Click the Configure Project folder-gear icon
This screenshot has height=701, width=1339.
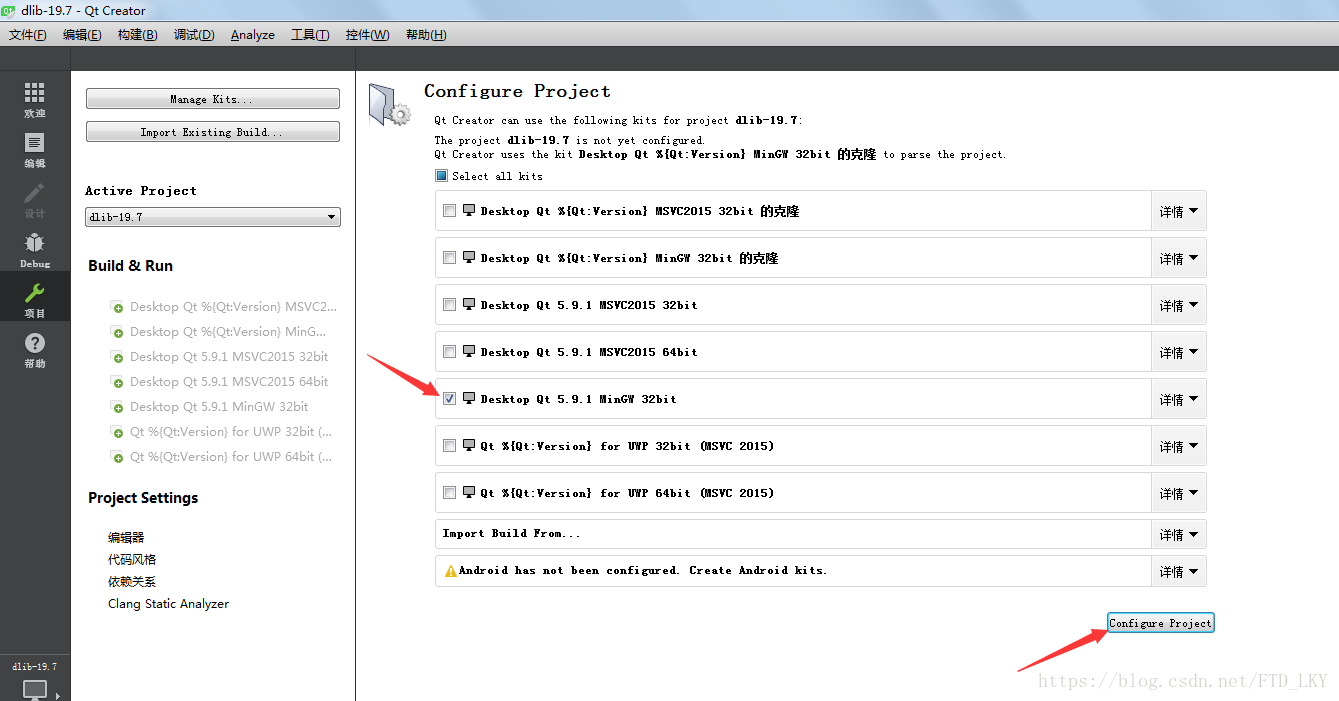tap(389, 104)
